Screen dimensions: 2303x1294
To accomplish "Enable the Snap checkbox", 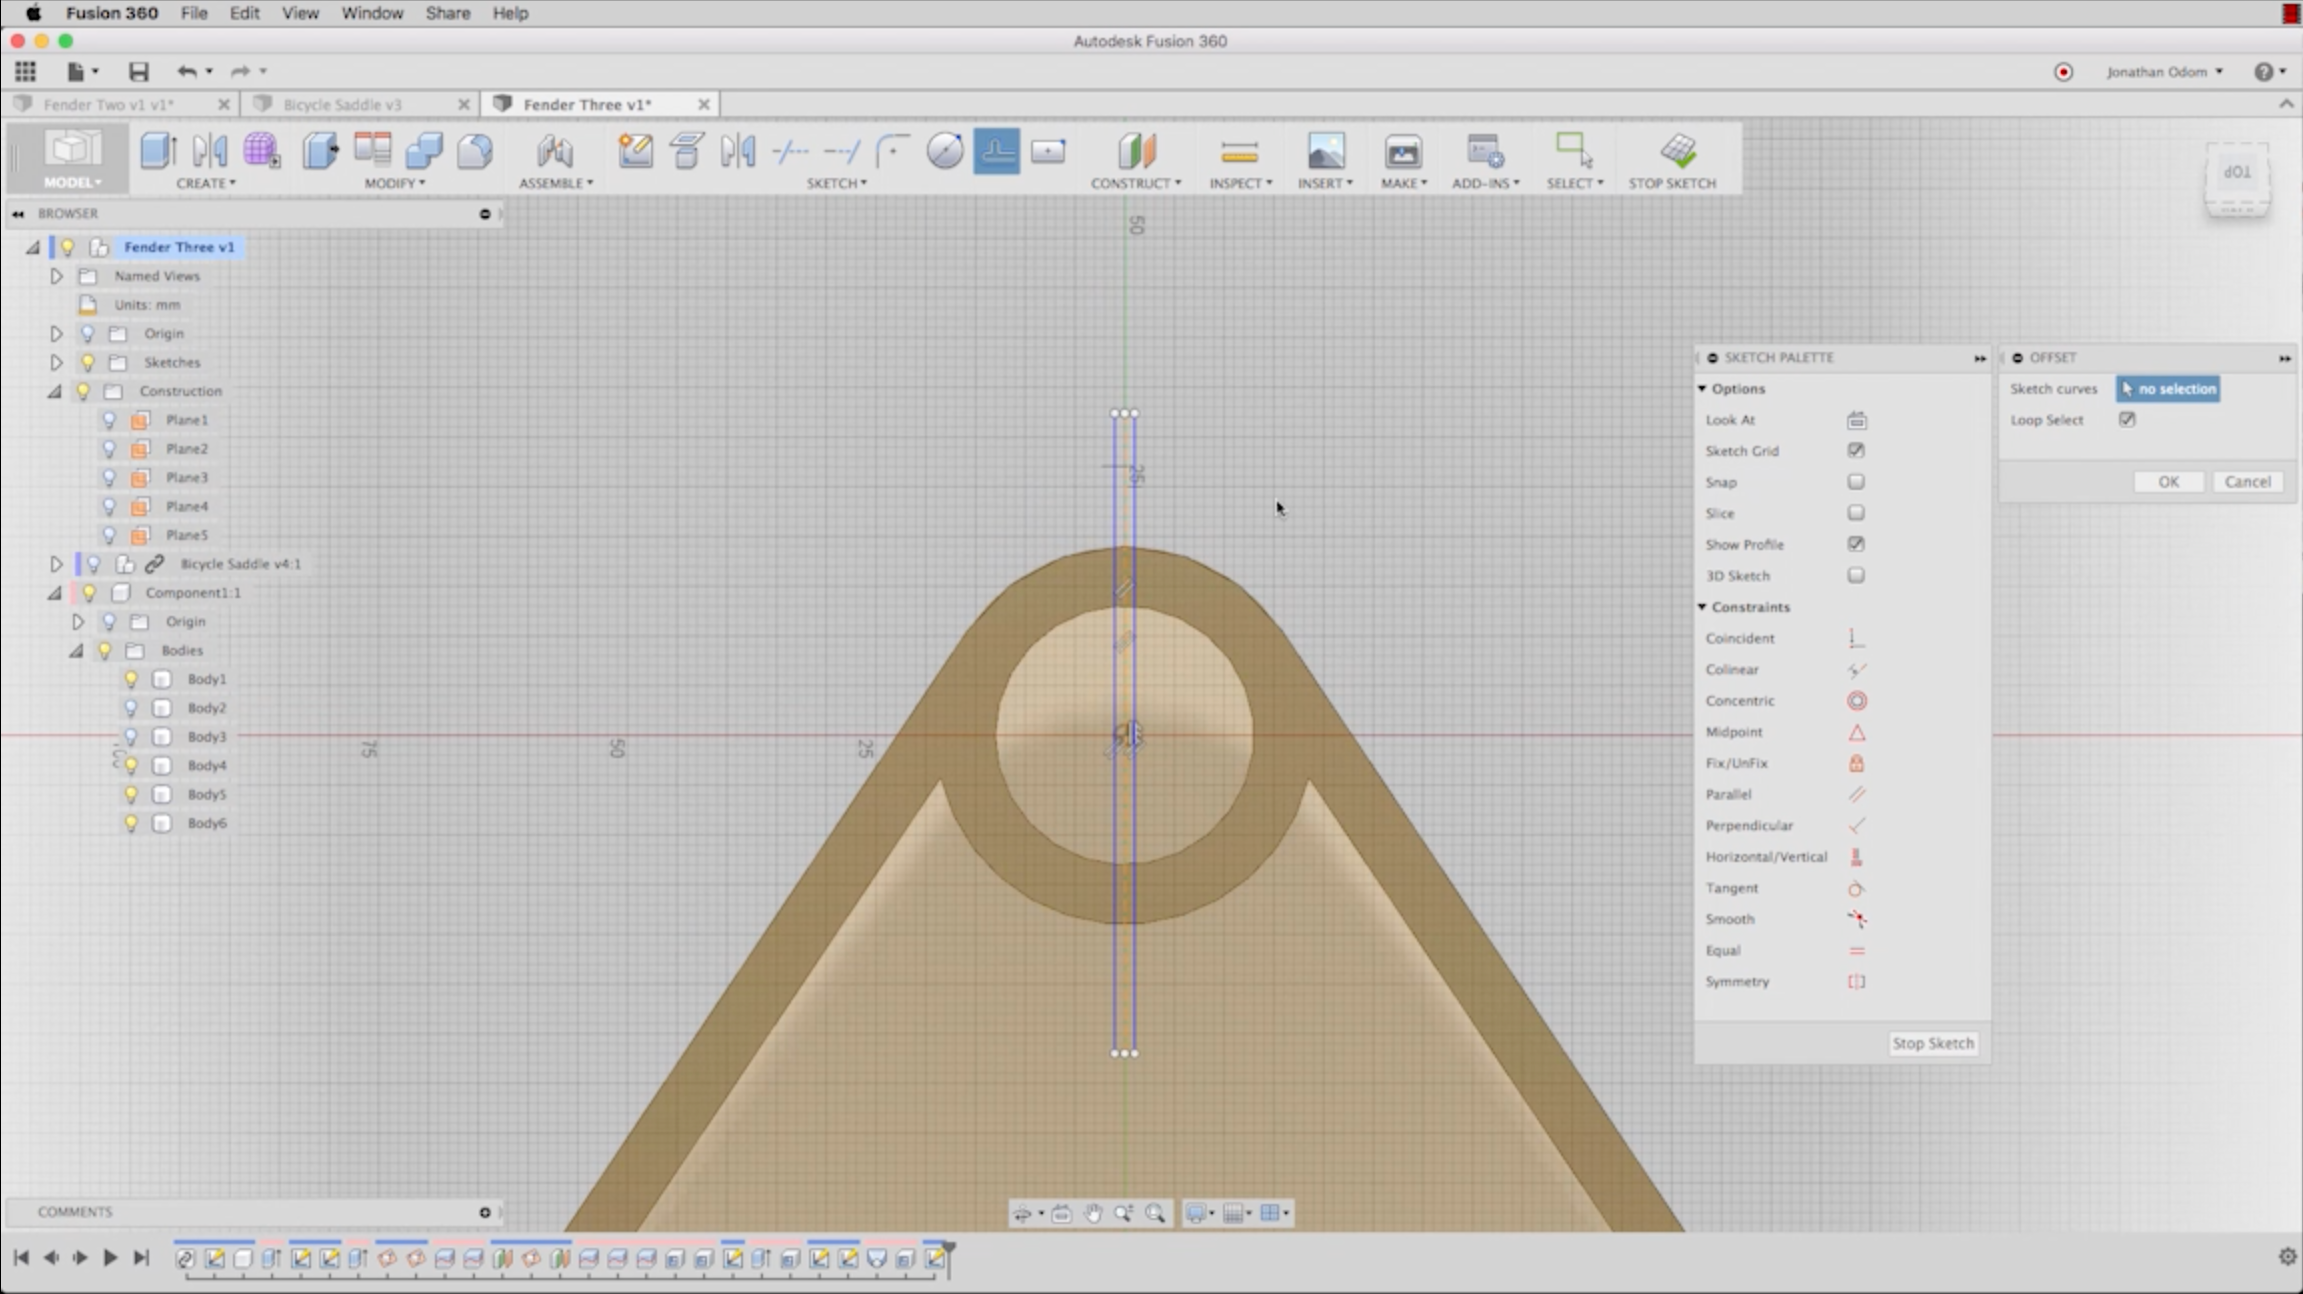I will pos(1856,482).
